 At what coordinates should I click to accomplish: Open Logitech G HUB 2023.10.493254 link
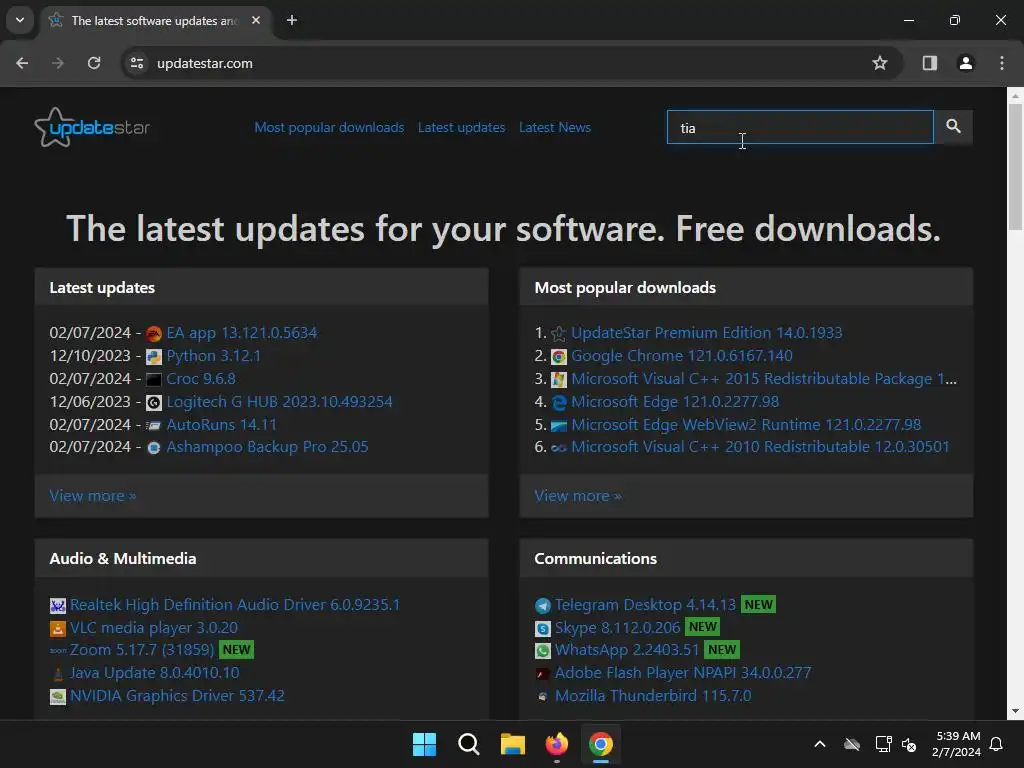[280, 401]
